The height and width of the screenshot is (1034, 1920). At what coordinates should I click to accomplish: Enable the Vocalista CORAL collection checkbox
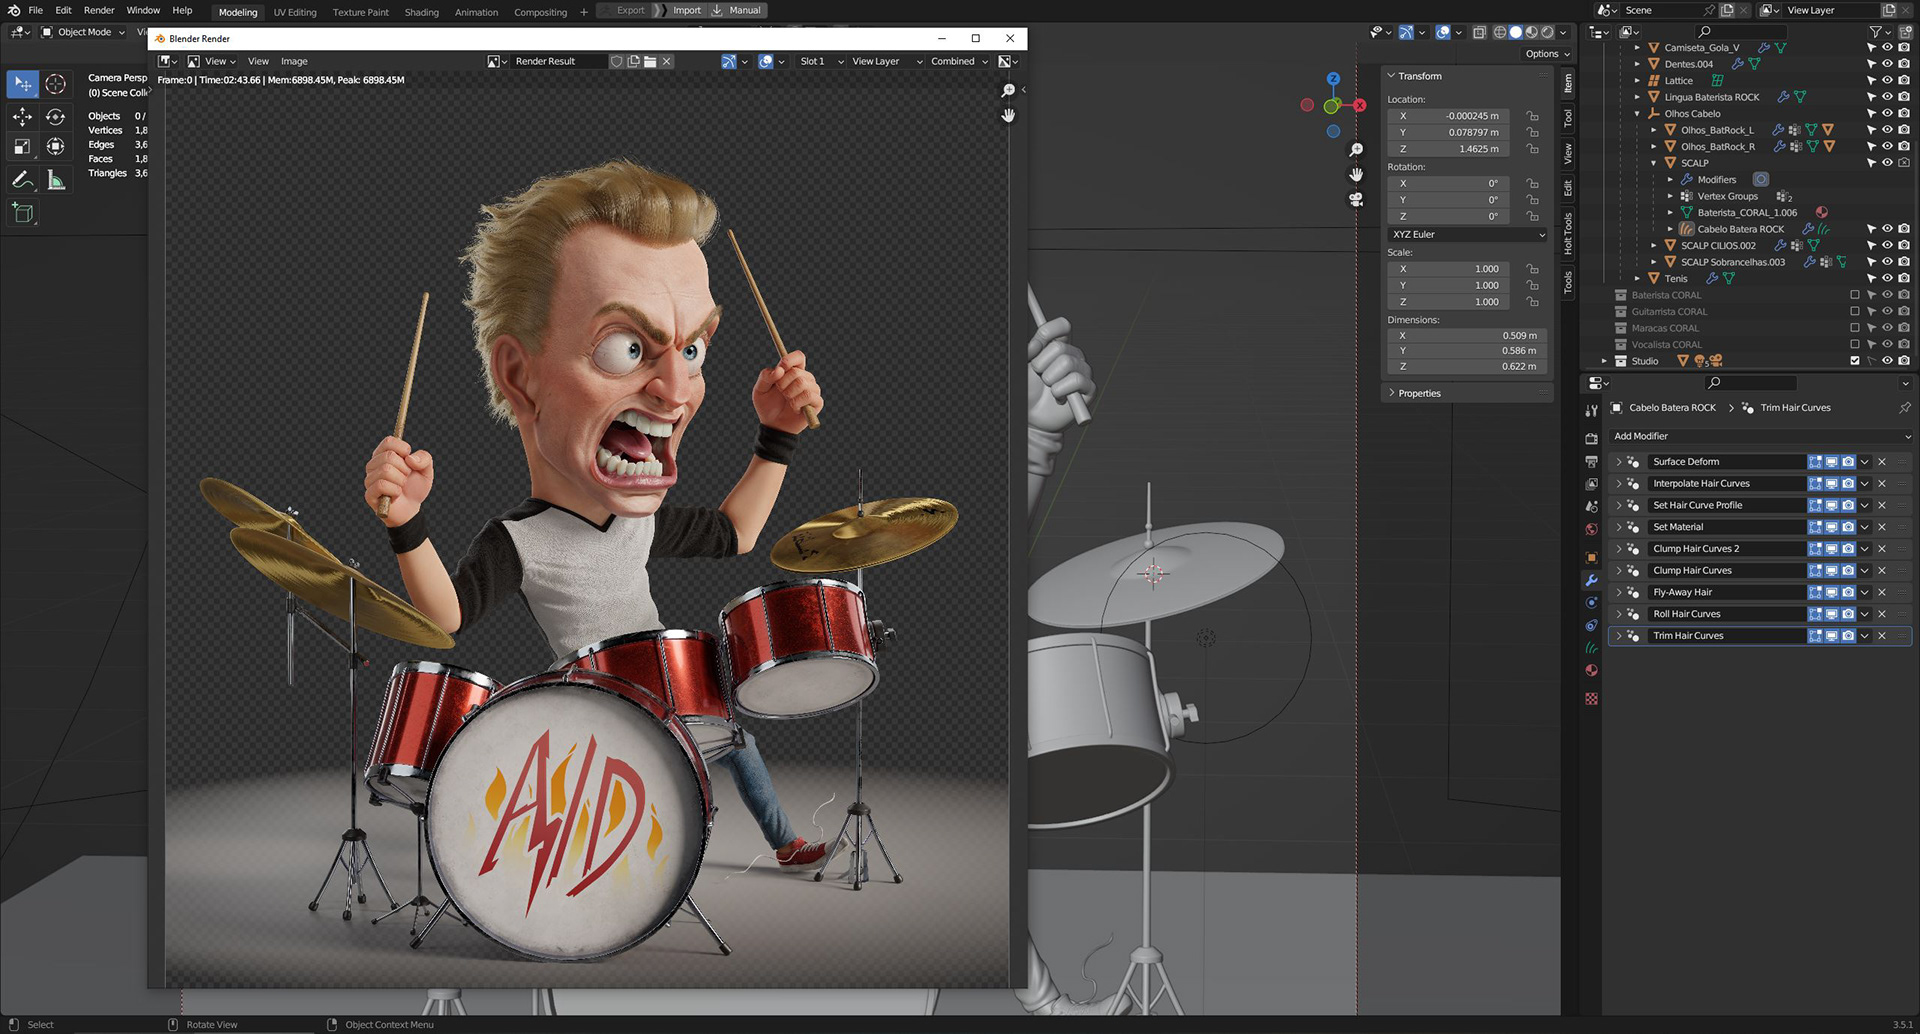tap(1855, 344)
